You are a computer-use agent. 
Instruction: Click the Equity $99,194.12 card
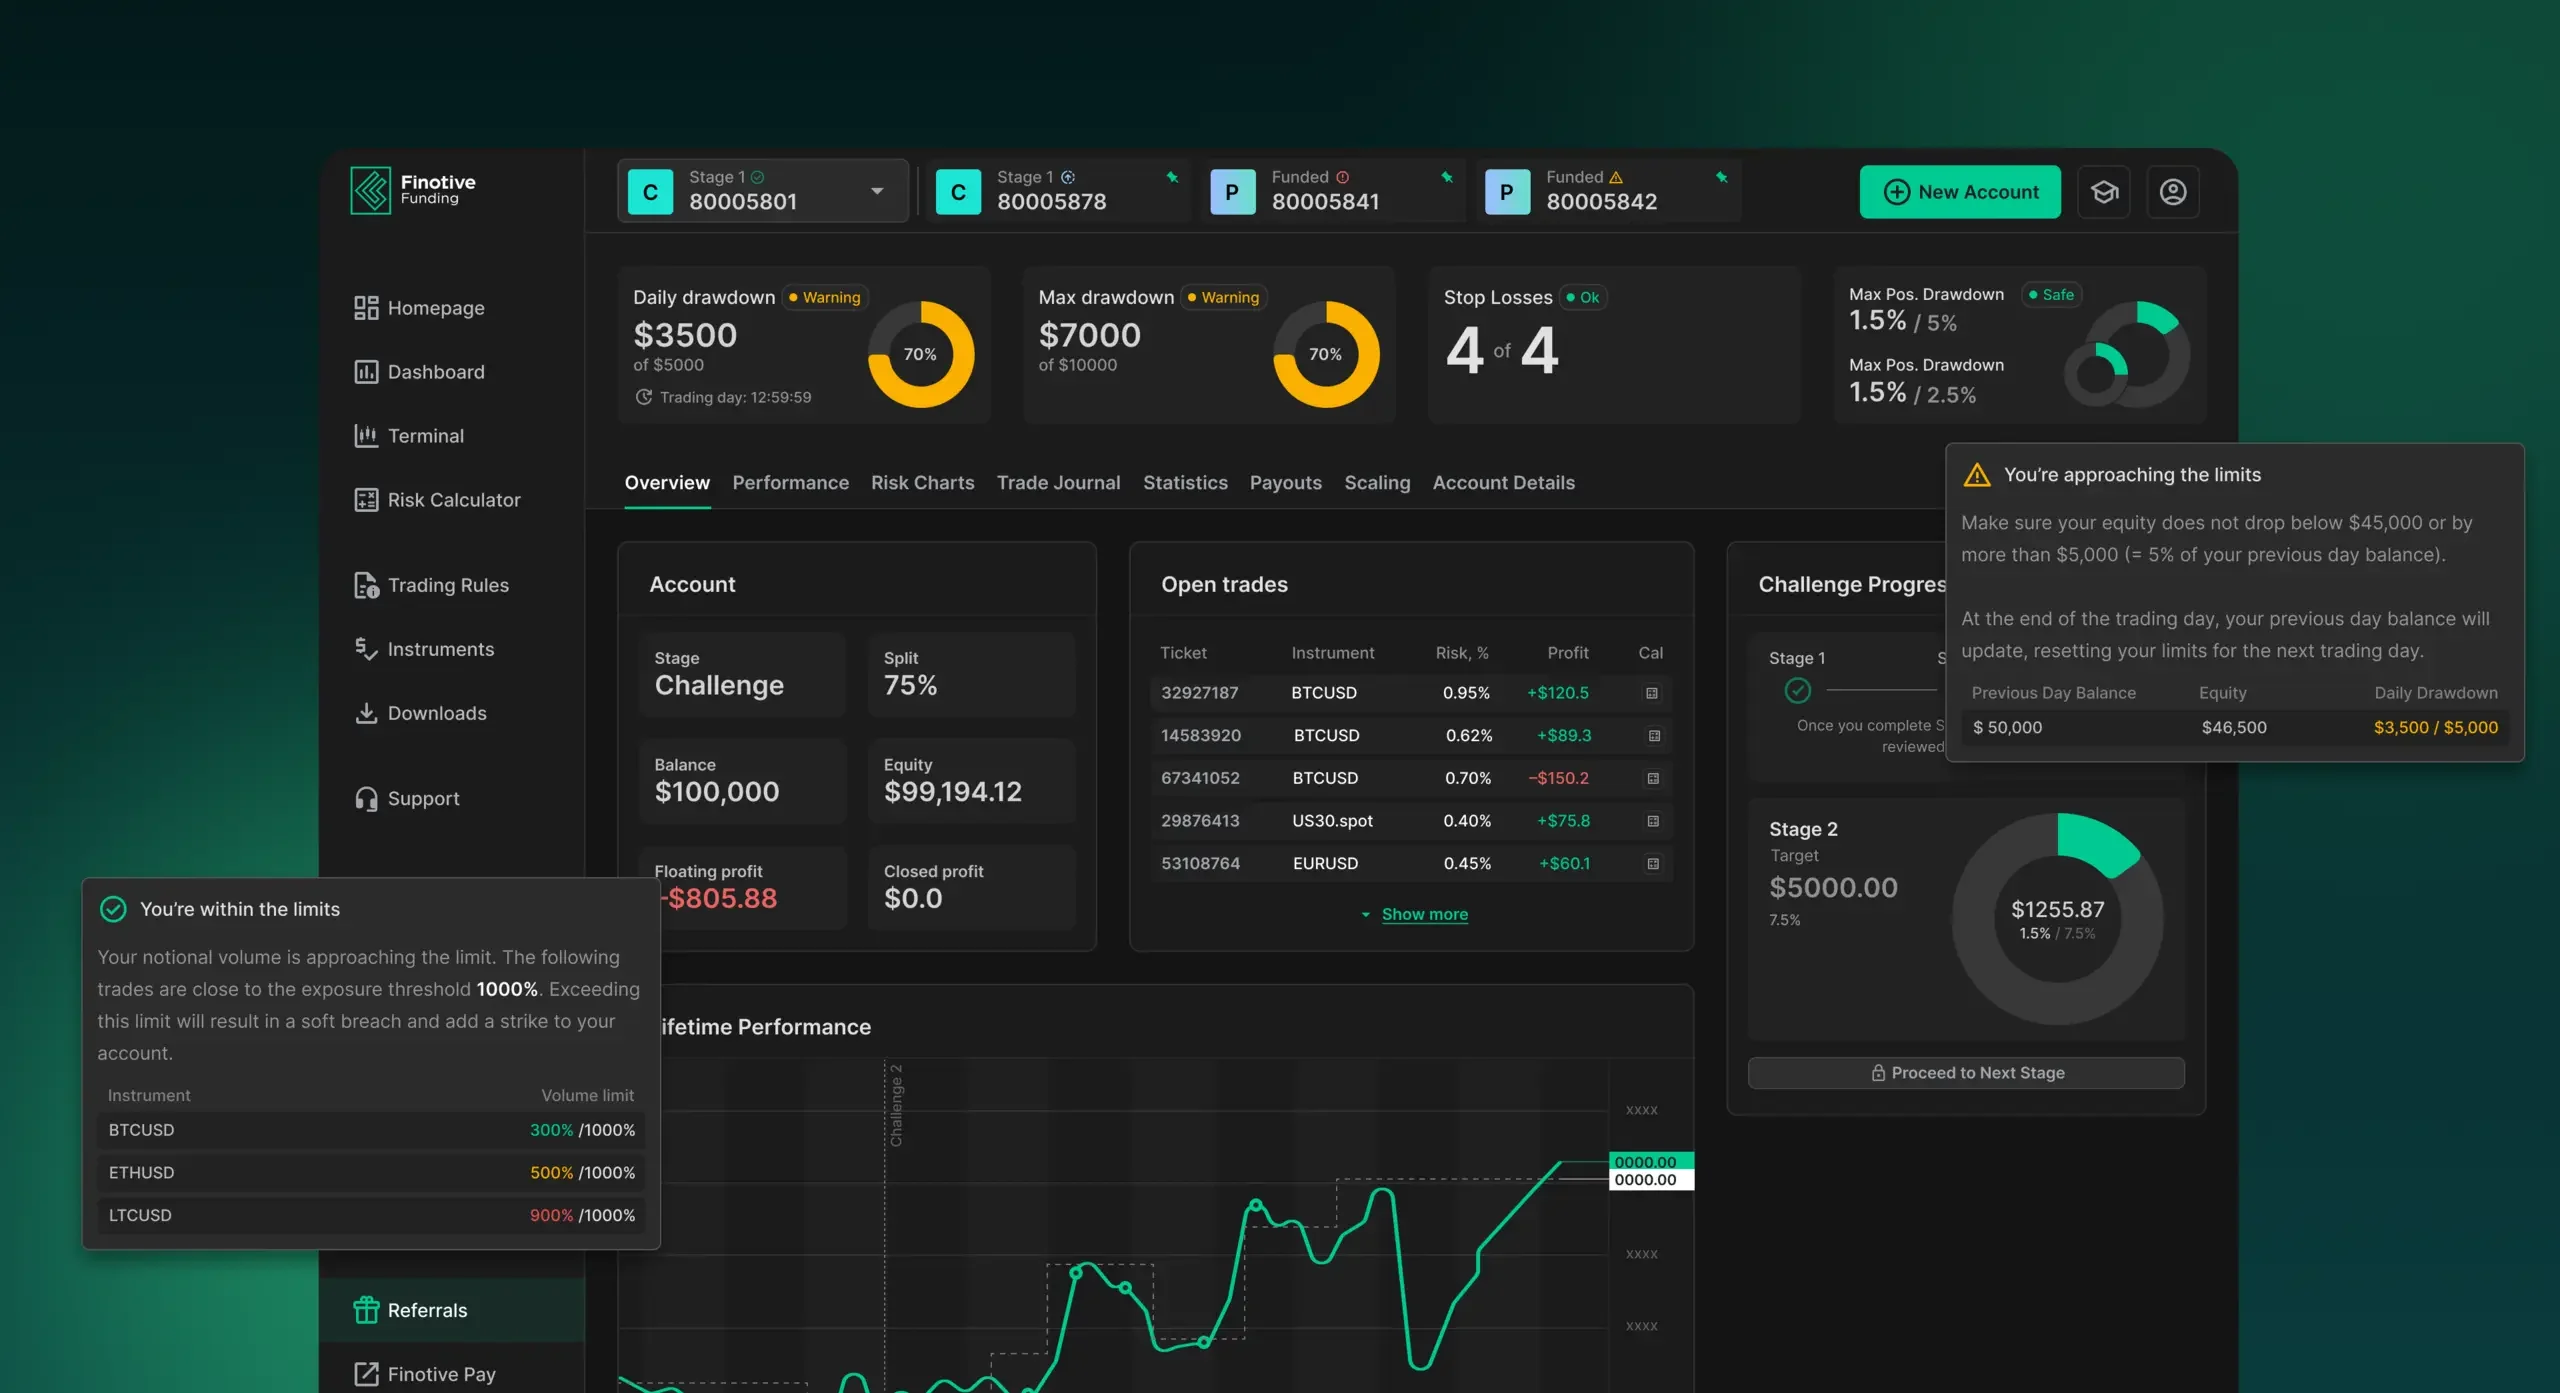pyautogui.click(x=971, y=781)
